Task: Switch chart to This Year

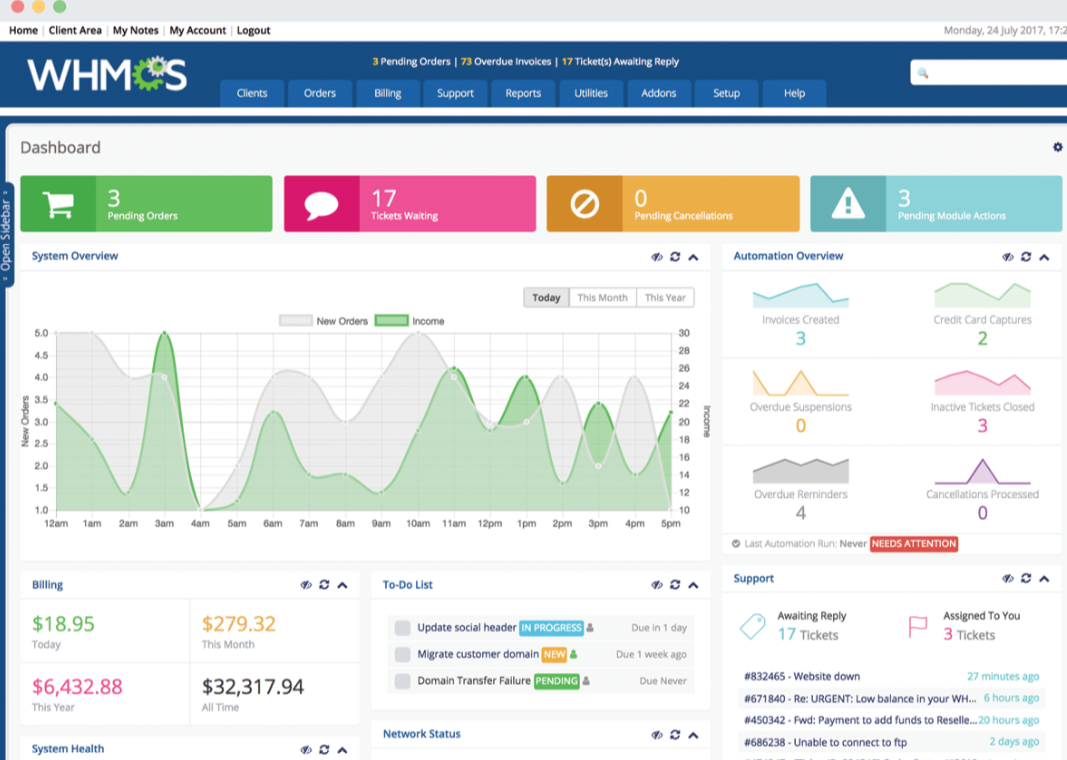Action: coord(665,297)
